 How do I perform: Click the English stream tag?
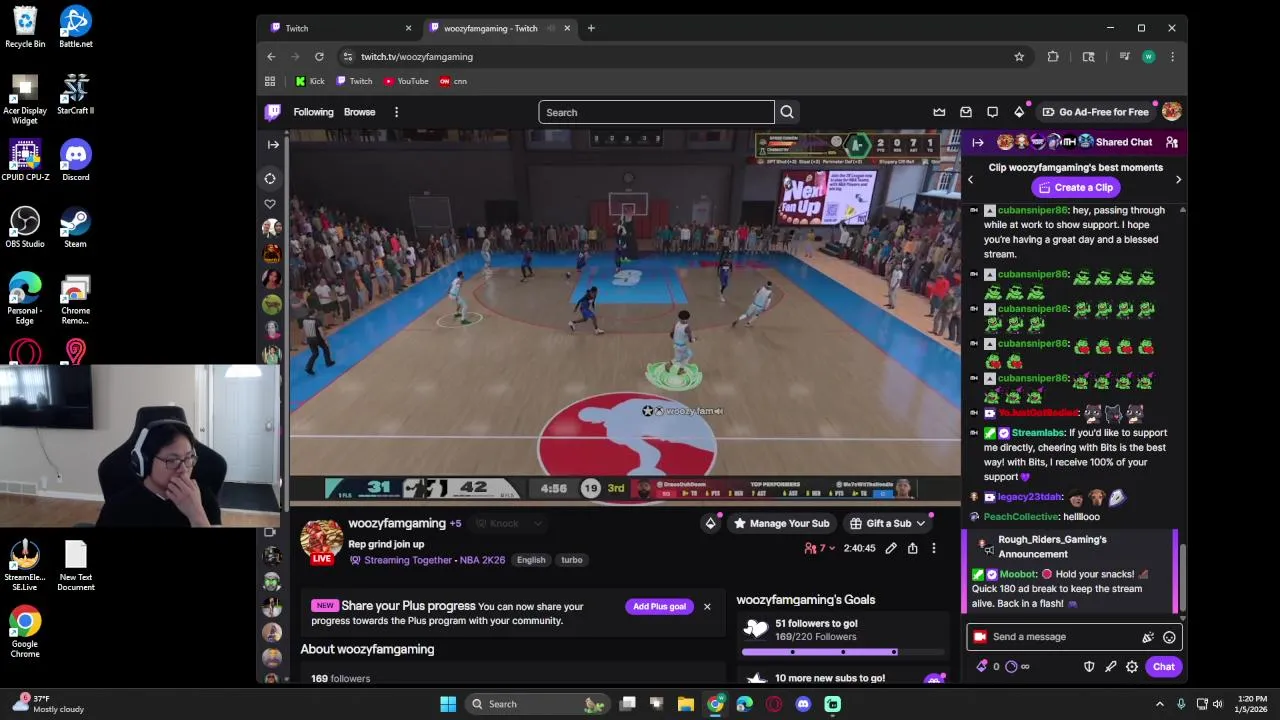531,560
